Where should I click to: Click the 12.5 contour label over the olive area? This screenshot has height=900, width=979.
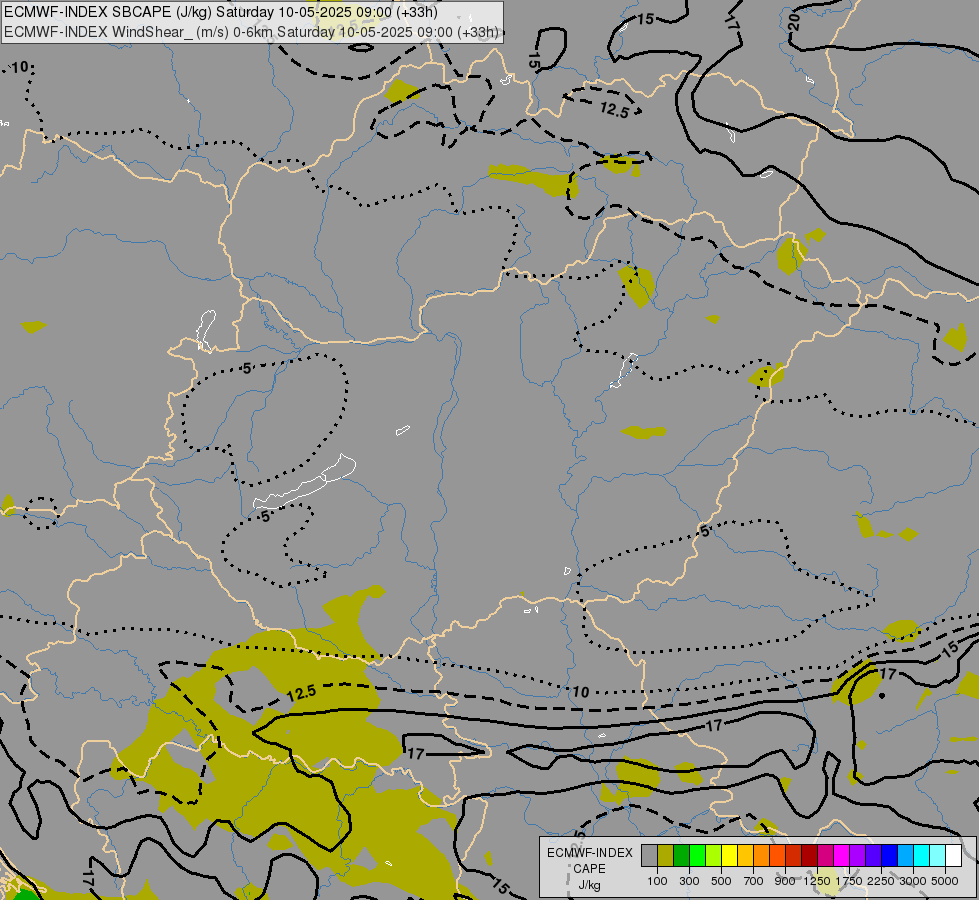tap(302, 693)
